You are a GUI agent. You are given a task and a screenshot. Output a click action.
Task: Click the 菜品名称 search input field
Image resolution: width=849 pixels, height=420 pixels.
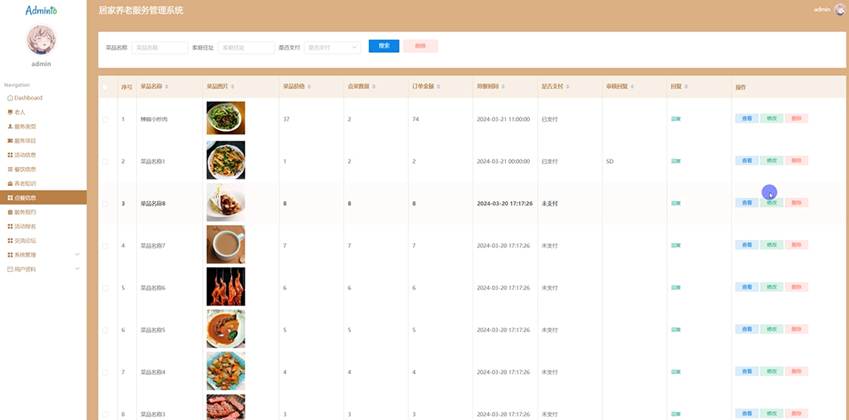pos(160,48)
